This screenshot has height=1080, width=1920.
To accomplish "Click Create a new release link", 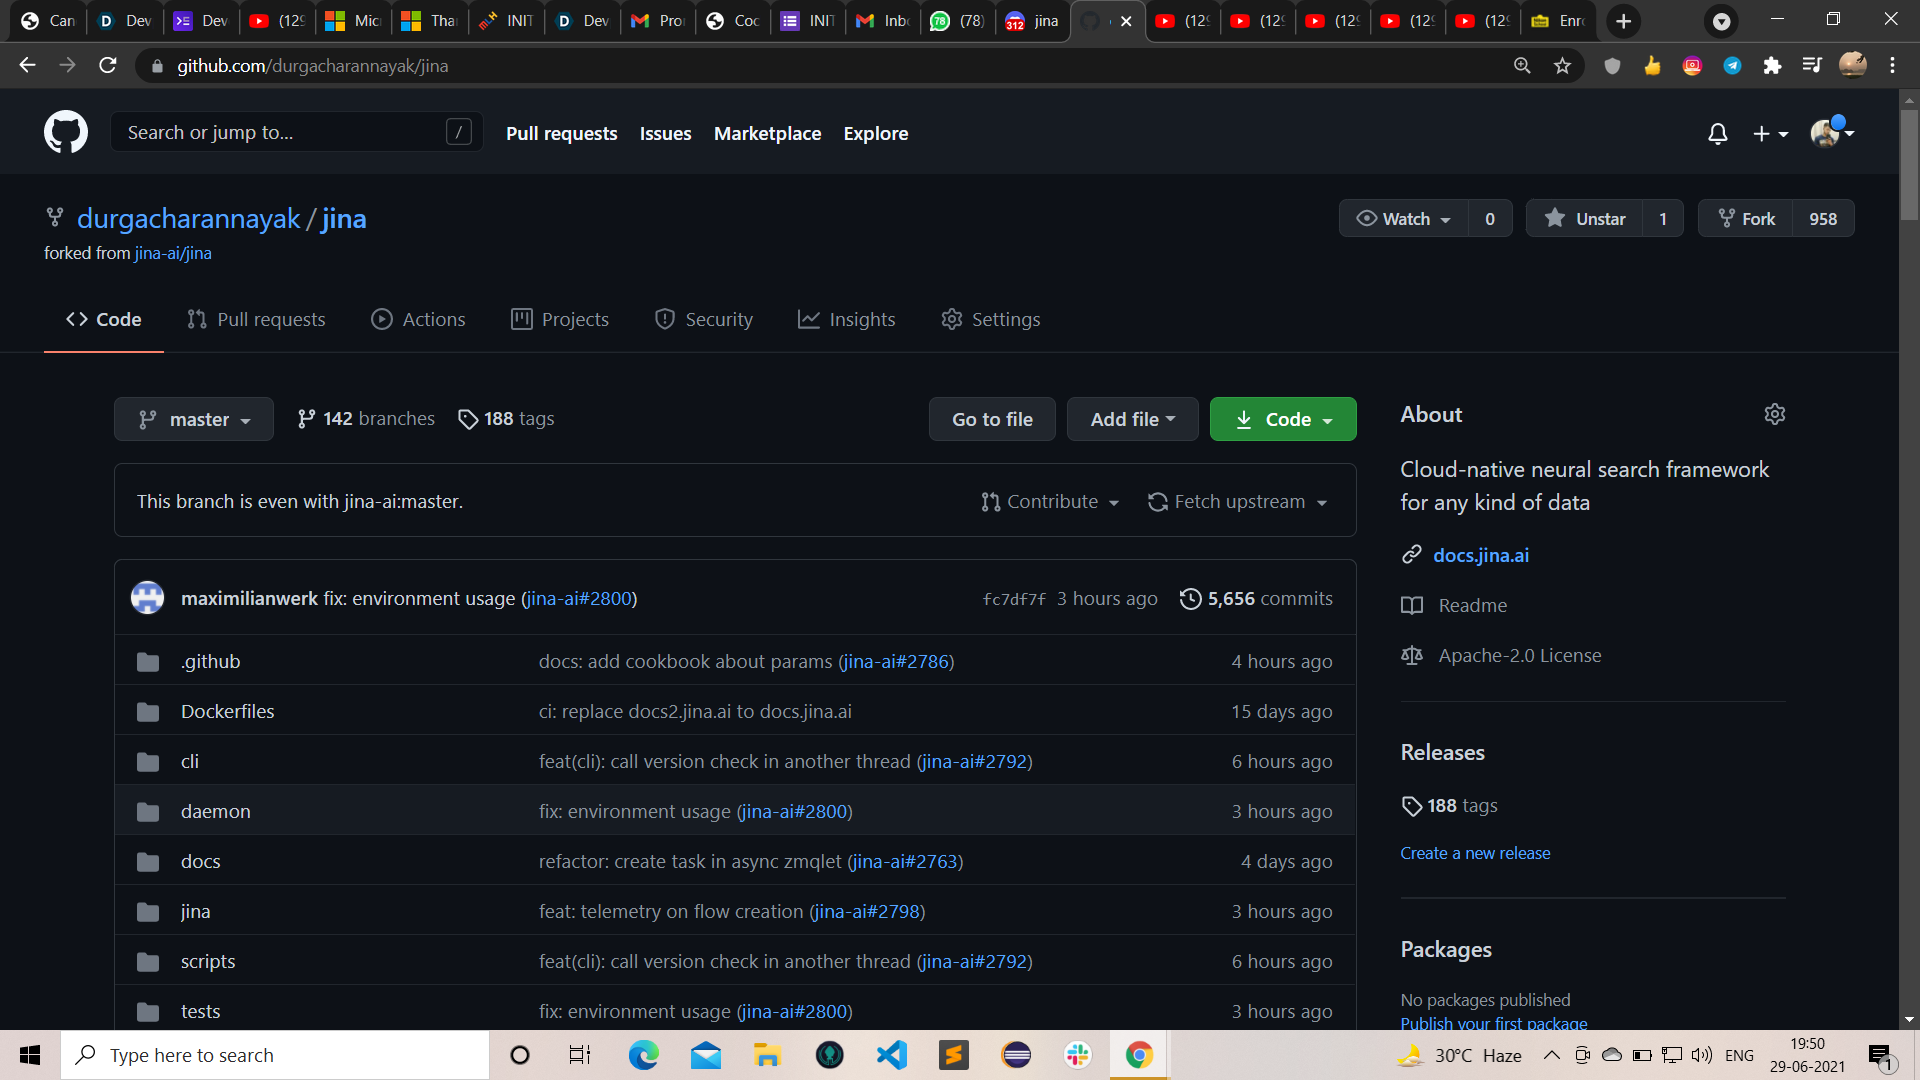I will coord(1475,853).
